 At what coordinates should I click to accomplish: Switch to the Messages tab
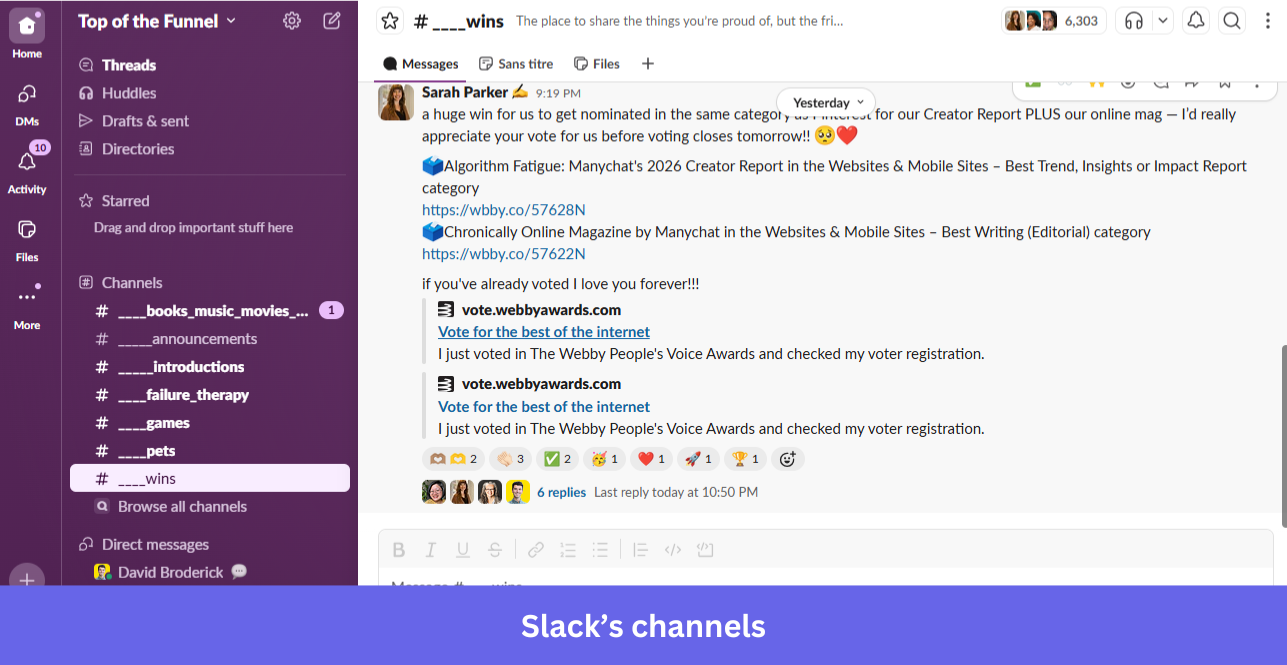click(x=421, y=63)
